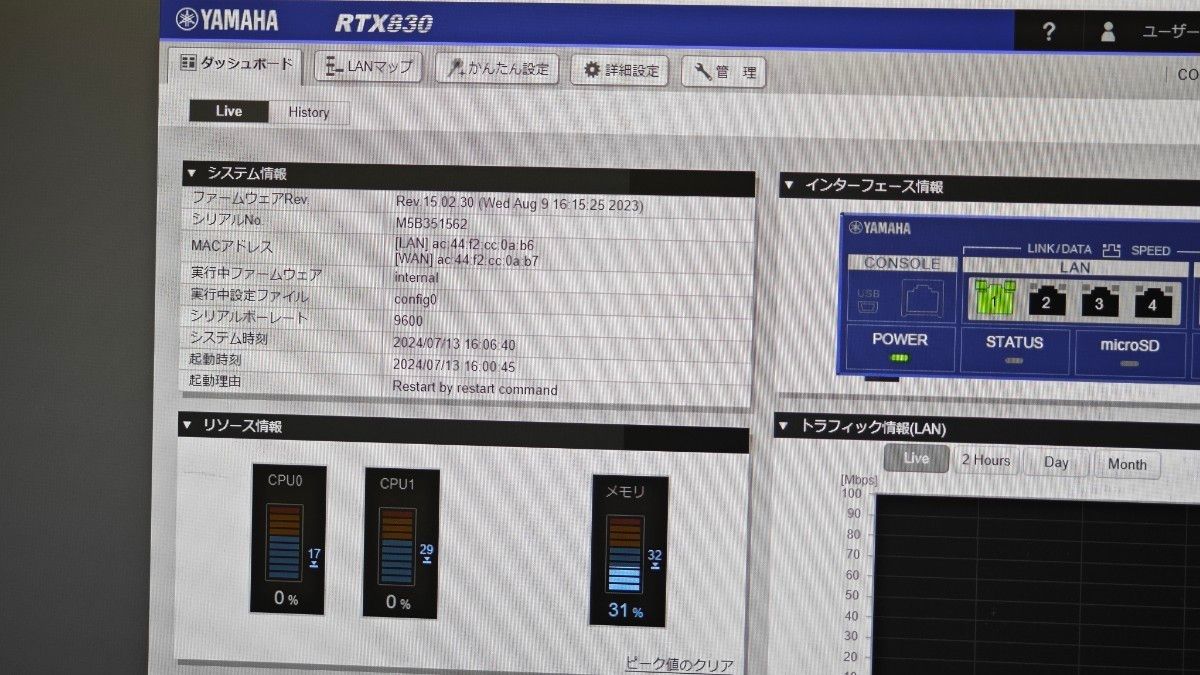Screen dimensions: 1200x675
Task: Switch to History dashboard view
Action: coord(309,112)
